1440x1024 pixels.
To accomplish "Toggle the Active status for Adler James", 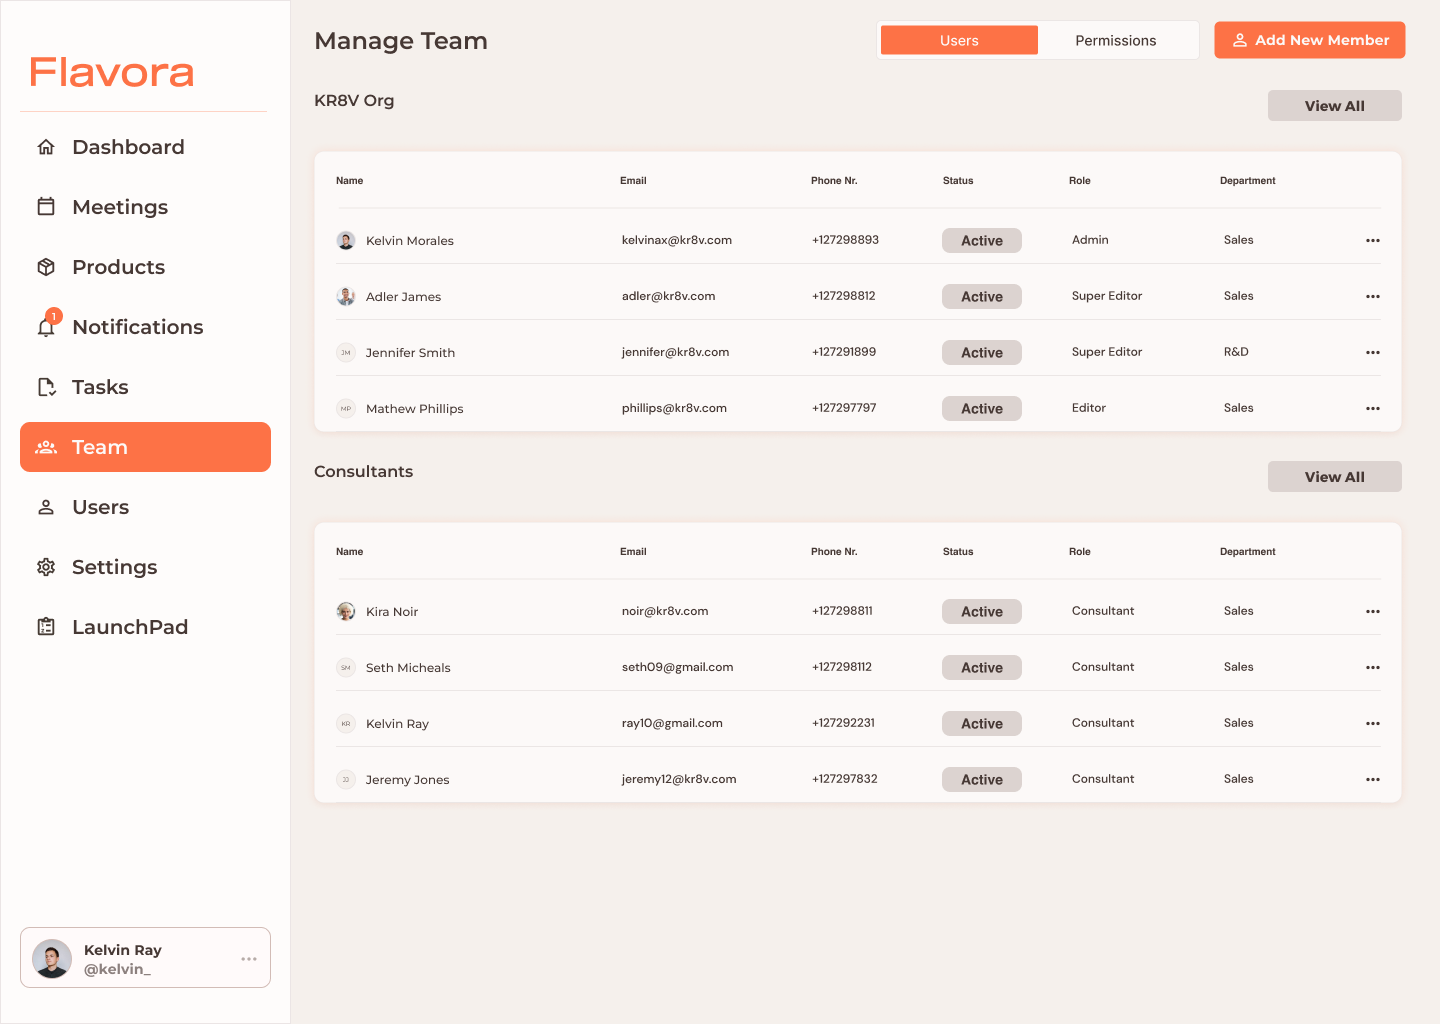I will [981, 297].
